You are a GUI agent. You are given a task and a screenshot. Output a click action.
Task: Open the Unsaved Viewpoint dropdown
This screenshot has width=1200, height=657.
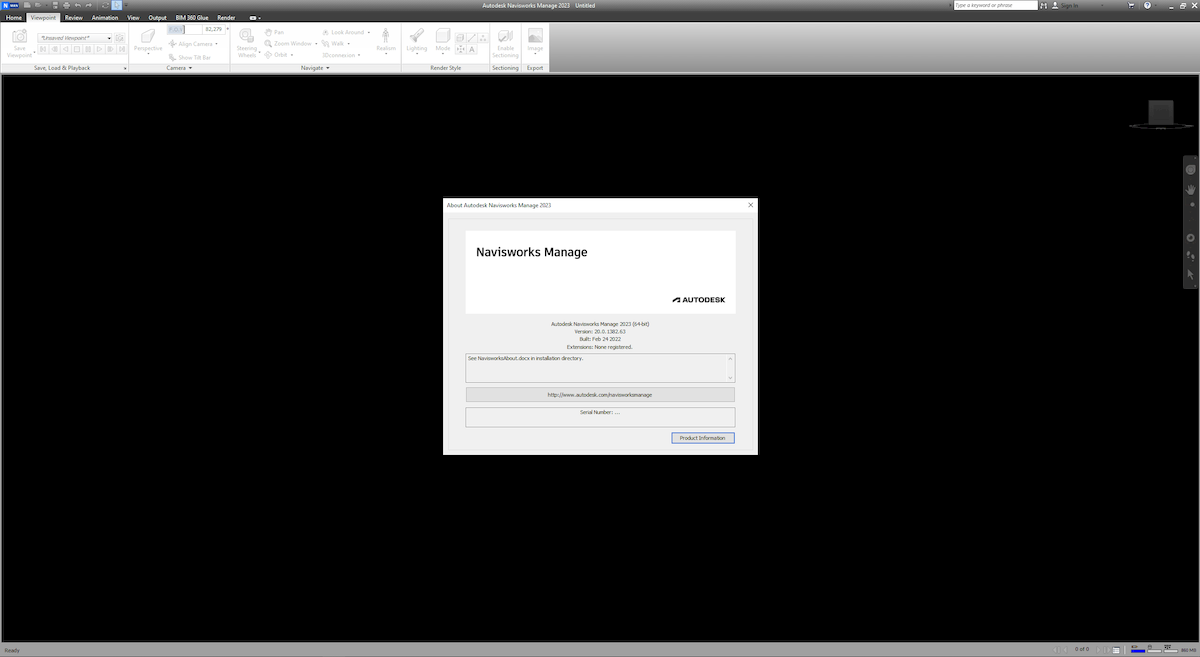[109, 38]
